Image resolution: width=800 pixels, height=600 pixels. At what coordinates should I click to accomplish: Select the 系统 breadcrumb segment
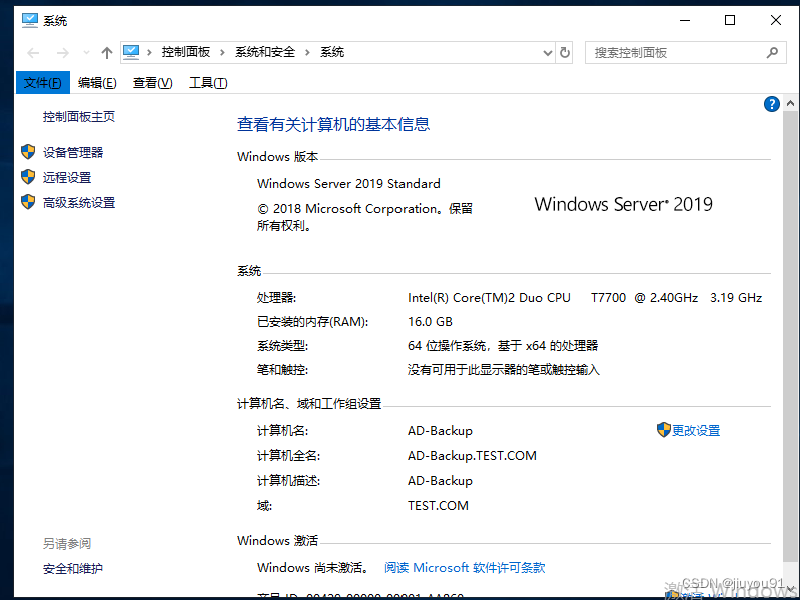[332, 52]
